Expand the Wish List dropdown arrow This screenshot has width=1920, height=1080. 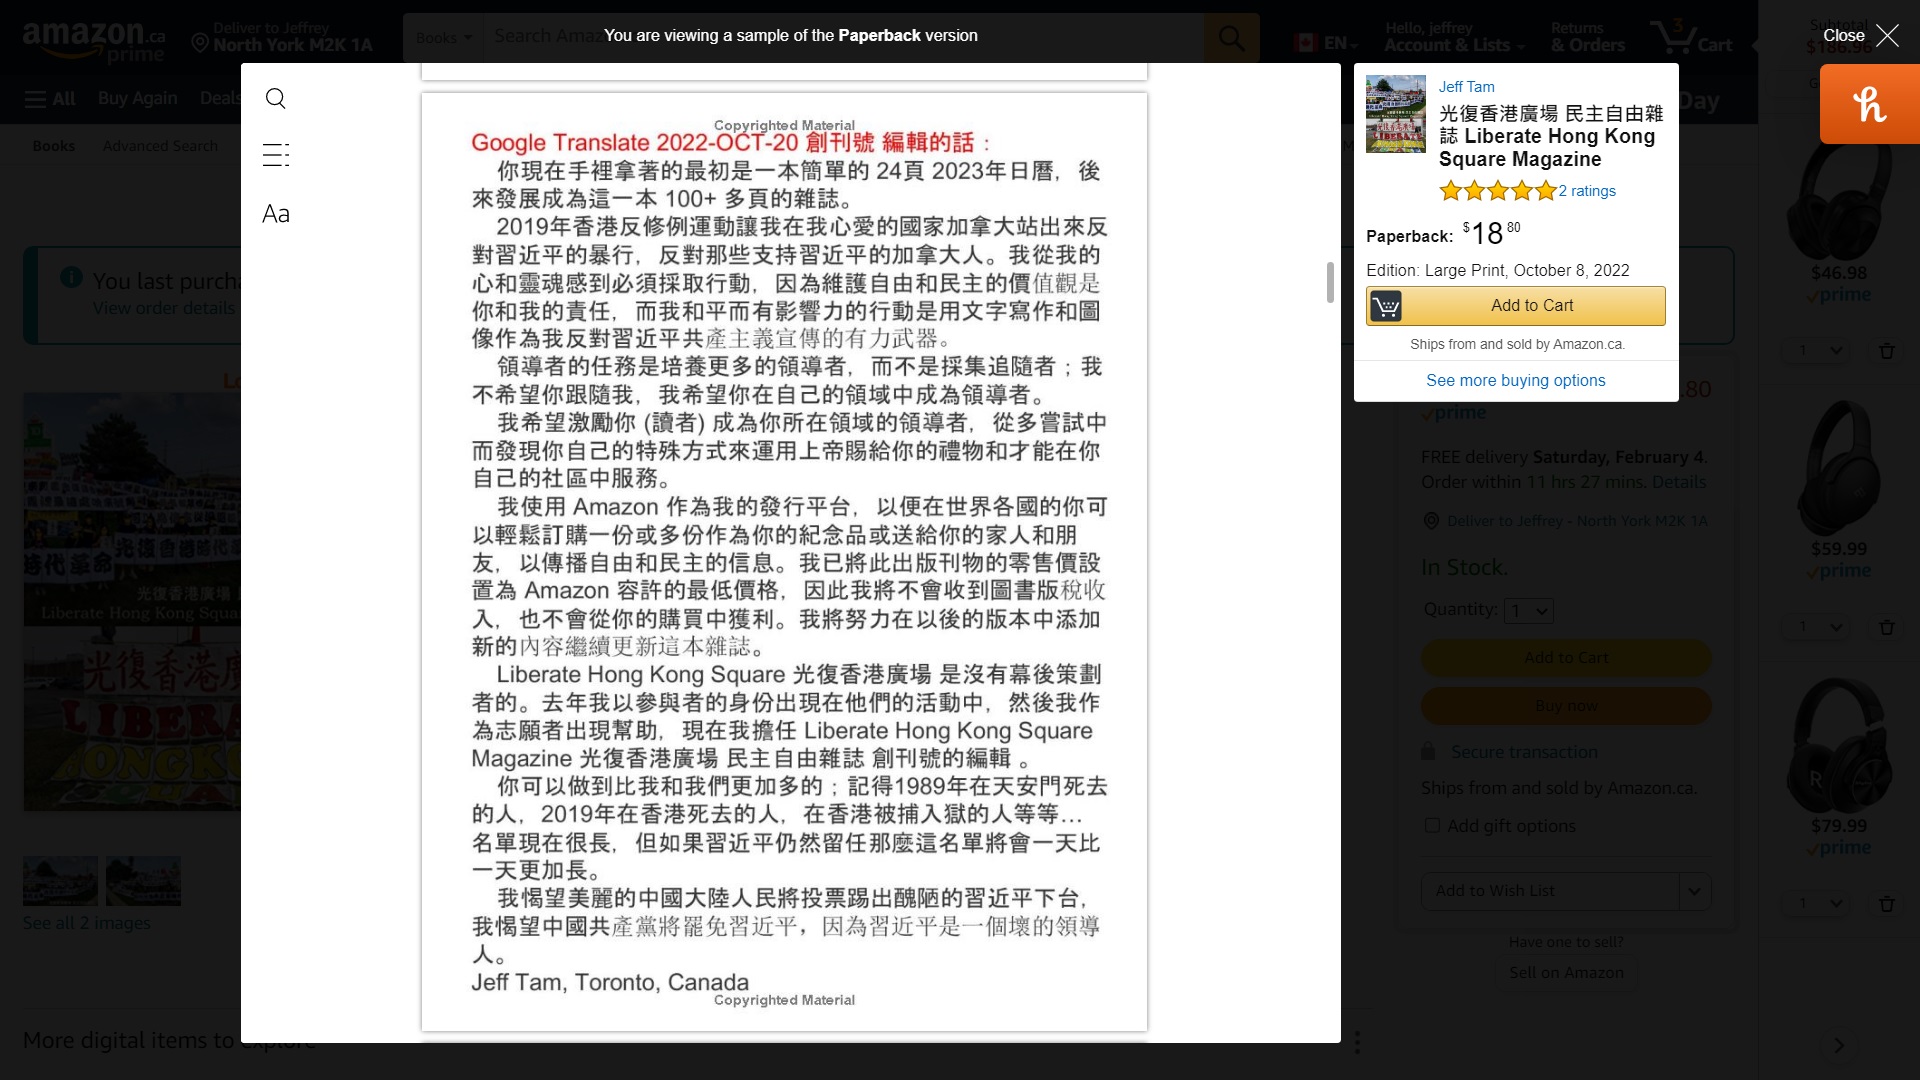point(1695,891)
